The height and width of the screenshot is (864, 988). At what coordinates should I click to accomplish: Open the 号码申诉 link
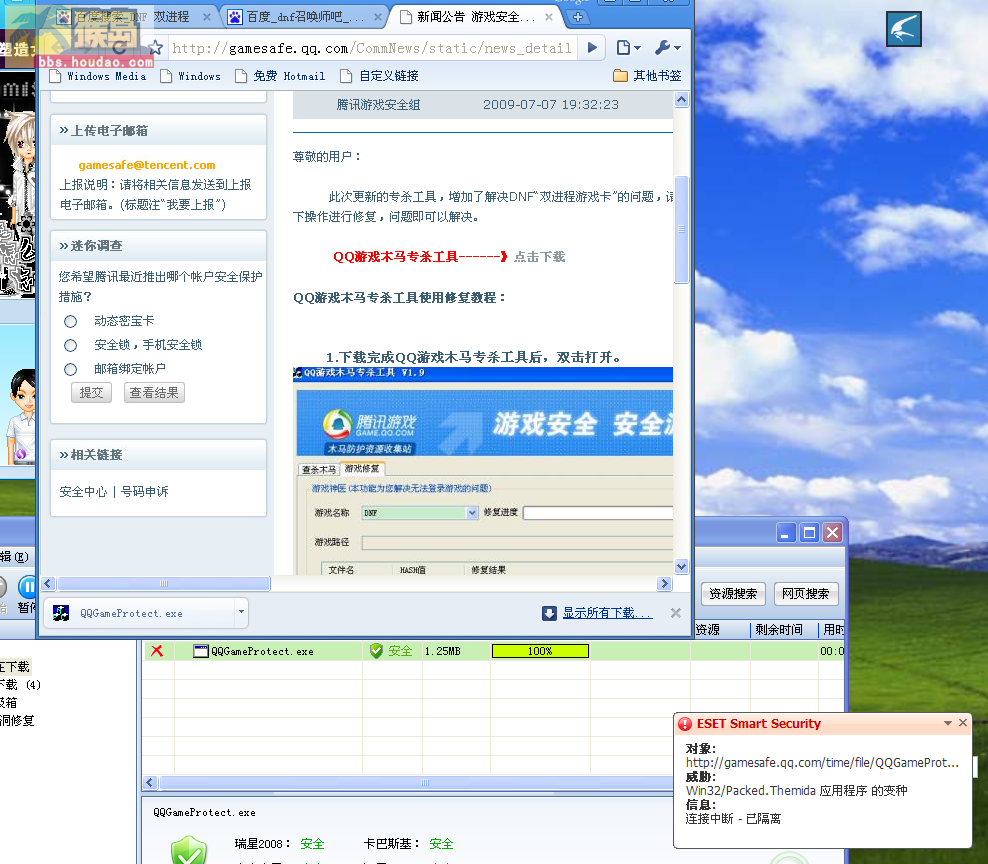coord(145,492)
